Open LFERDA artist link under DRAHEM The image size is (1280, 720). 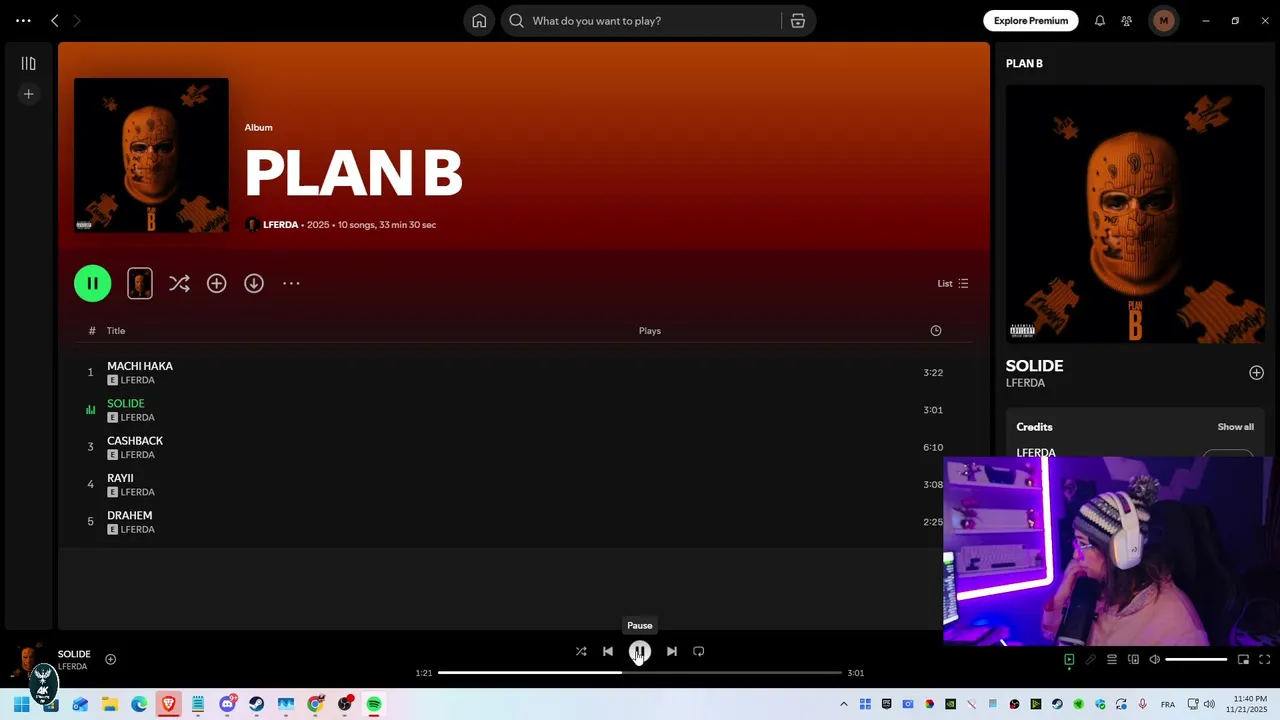pyautogui.click(x=137, y=530)
